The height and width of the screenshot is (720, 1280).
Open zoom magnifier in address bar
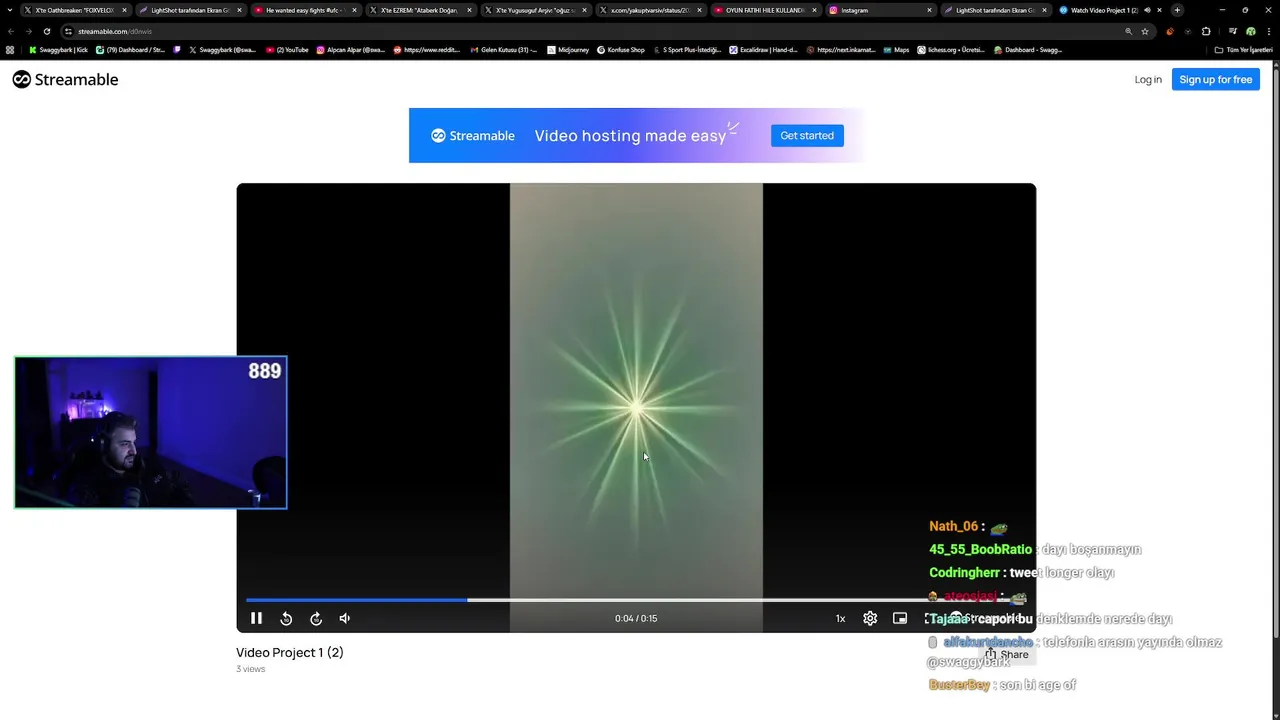tap(1129, 31)
